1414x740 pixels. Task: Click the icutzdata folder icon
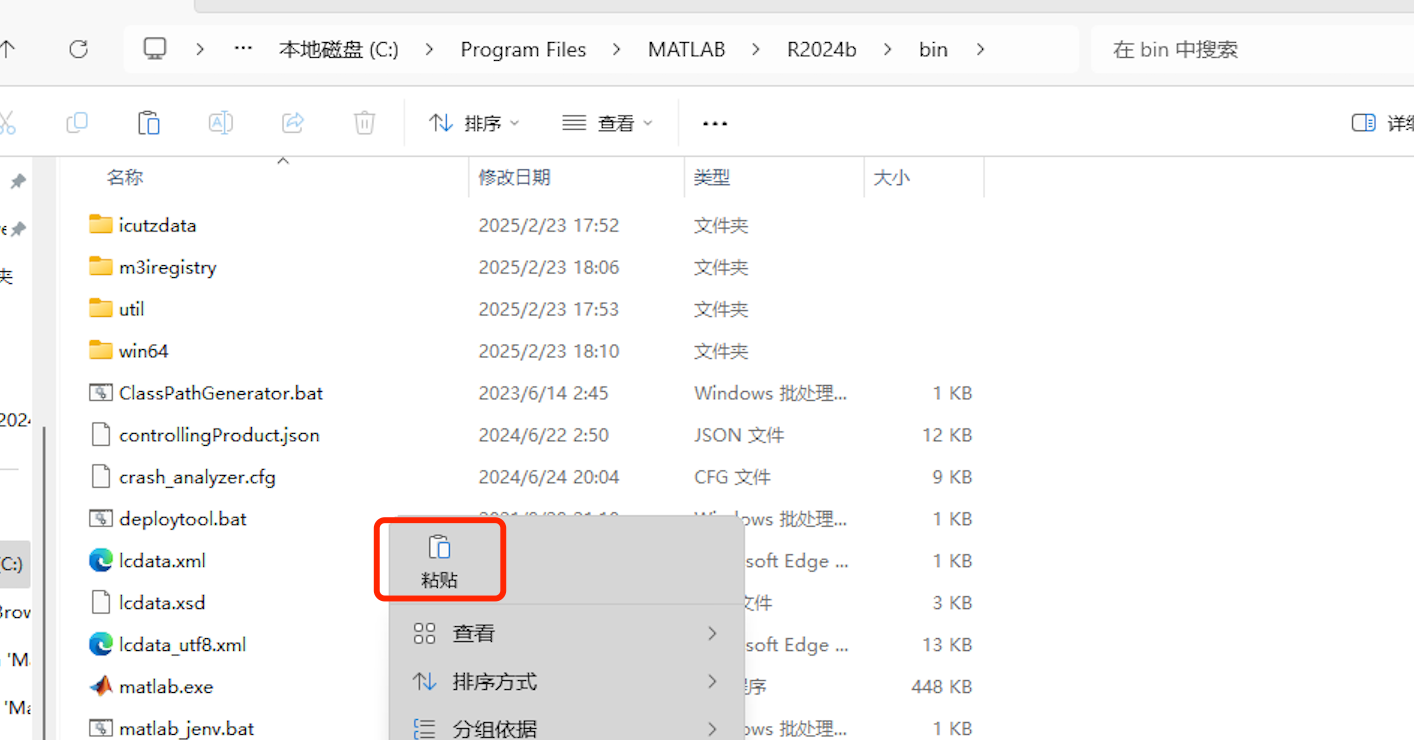point(101,224)
